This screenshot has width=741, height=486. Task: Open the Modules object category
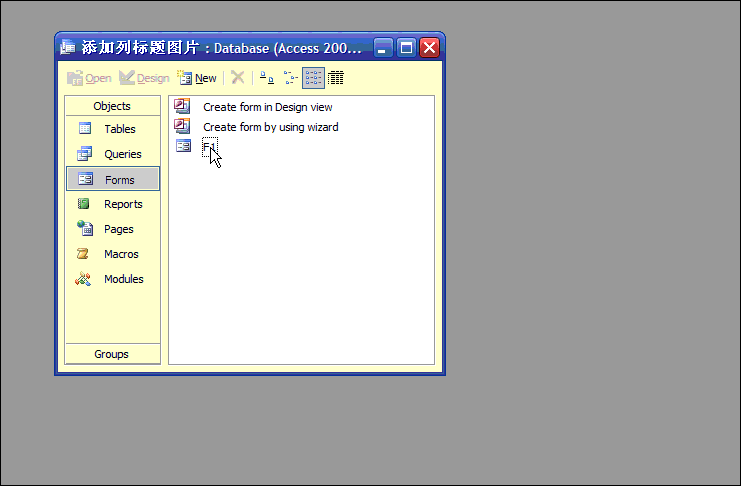[x=112, y=279]
